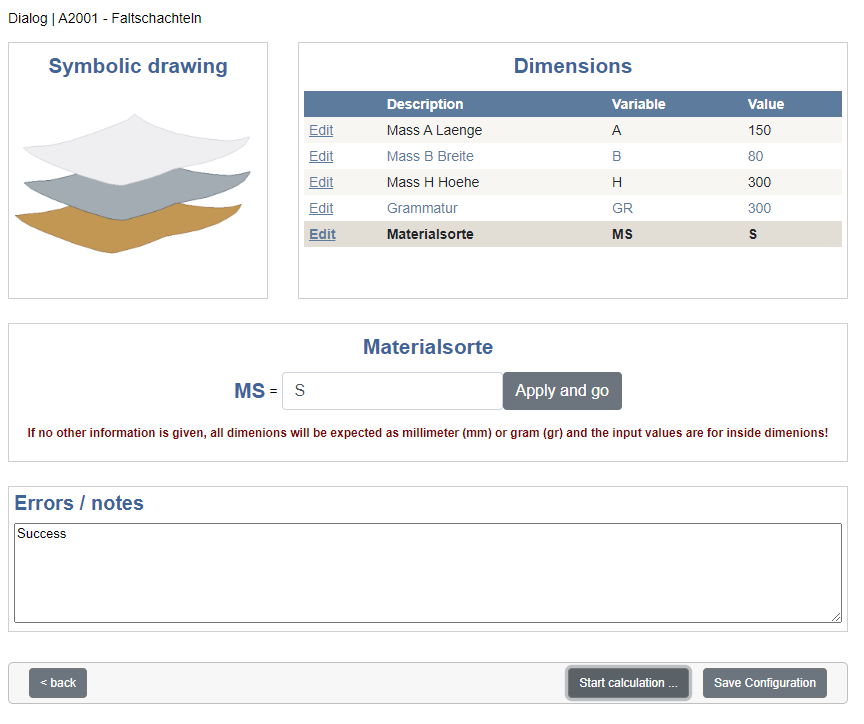864x724 pixels.
Task: Click the Variable column header
Action: 639,104
